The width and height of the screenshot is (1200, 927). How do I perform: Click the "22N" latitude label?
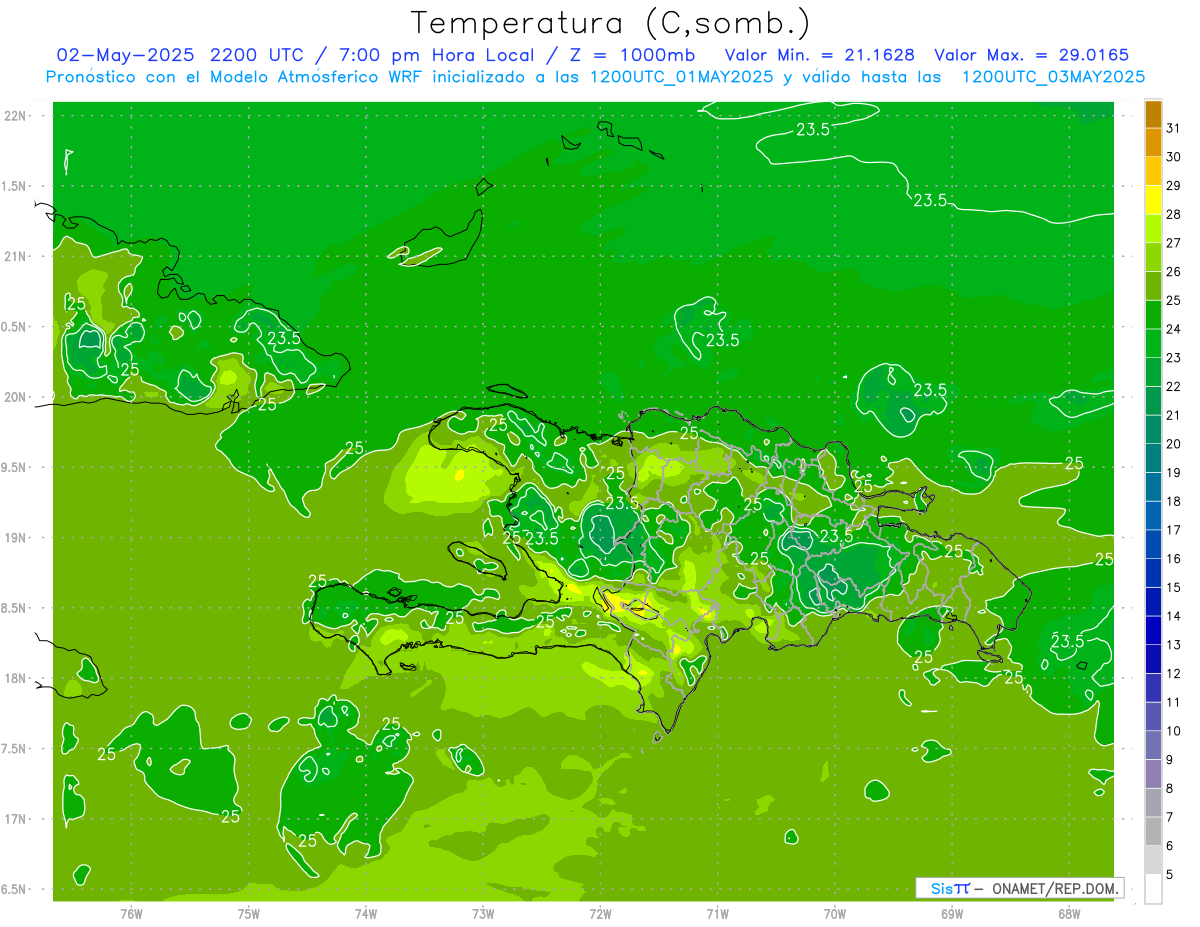click(x=15, y=115)
